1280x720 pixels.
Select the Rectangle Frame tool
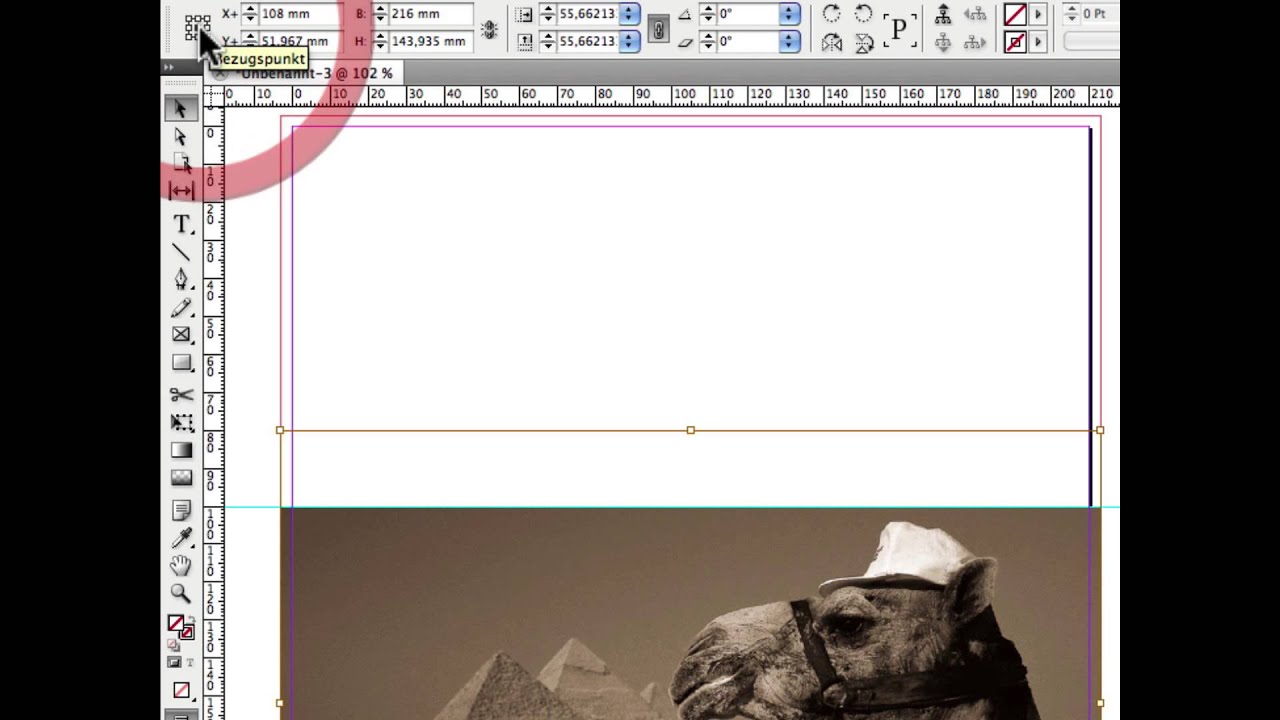pyautogui.click(x=181, y=335)
